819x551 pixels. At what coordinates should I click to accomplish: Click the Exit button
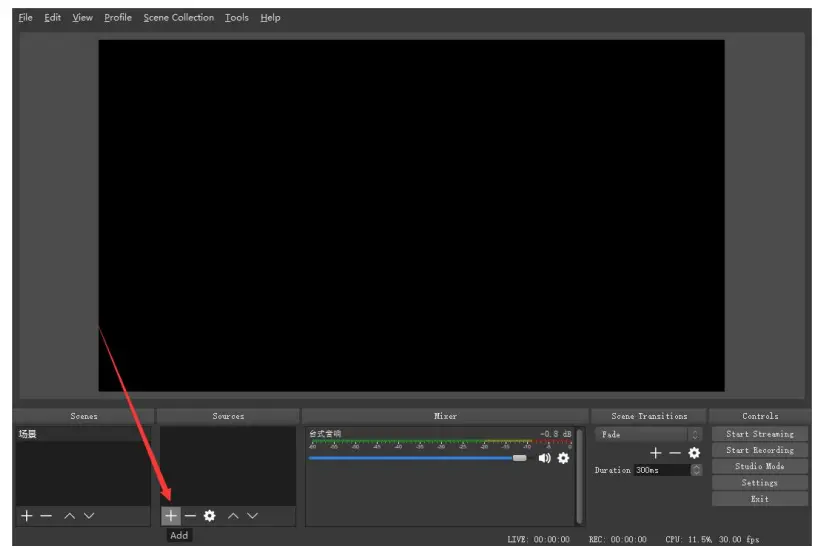[x=759, y=499]
